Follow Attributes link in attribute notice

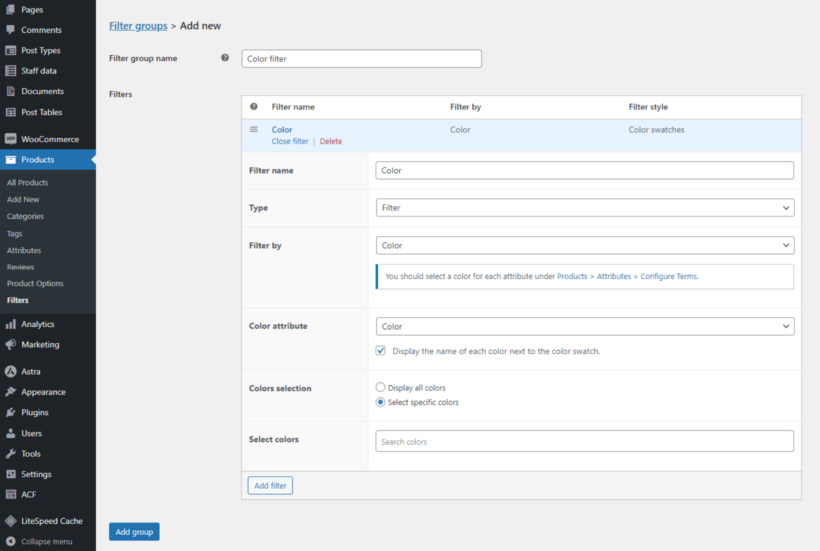pyautogui.click(x=614, y=276)
